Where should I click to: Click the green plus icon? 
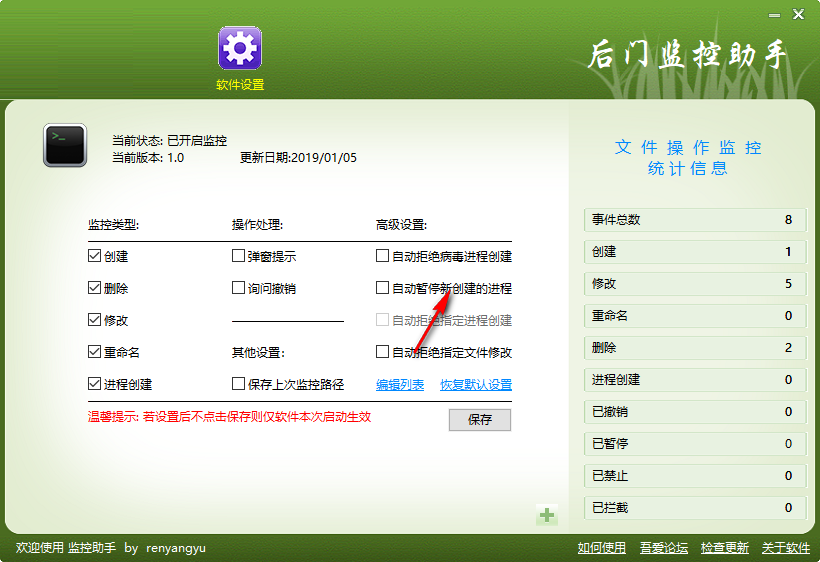click(547, 515)
